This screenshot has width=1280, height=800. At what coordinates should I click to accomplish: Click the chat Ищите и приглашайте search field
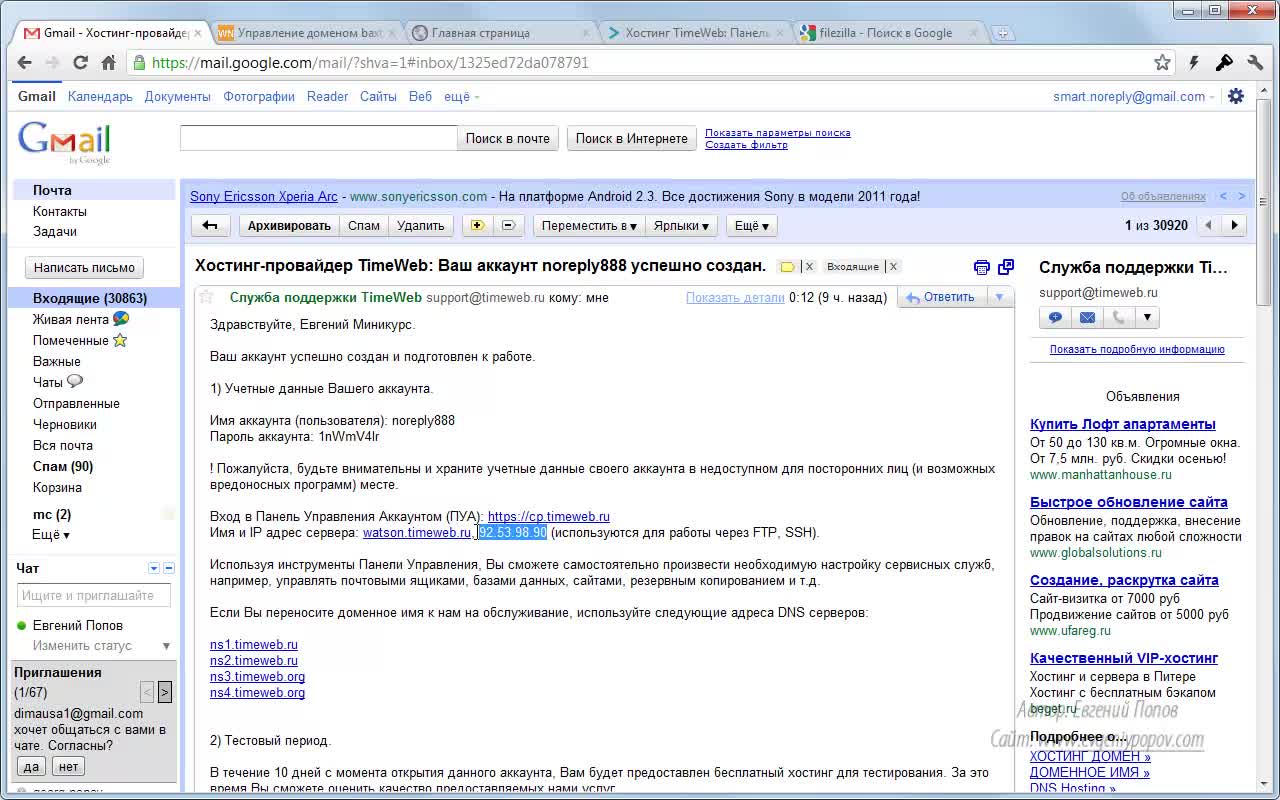click(93, 595)
